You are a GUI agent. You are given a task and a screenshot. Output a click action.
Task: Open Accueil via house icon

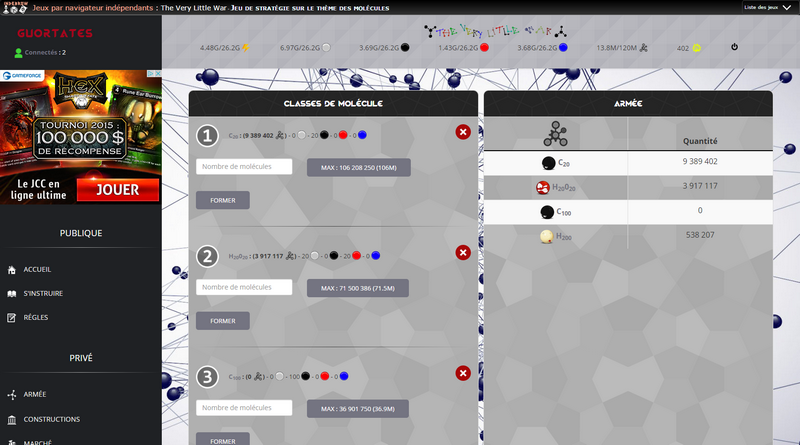tap(12, 270)
